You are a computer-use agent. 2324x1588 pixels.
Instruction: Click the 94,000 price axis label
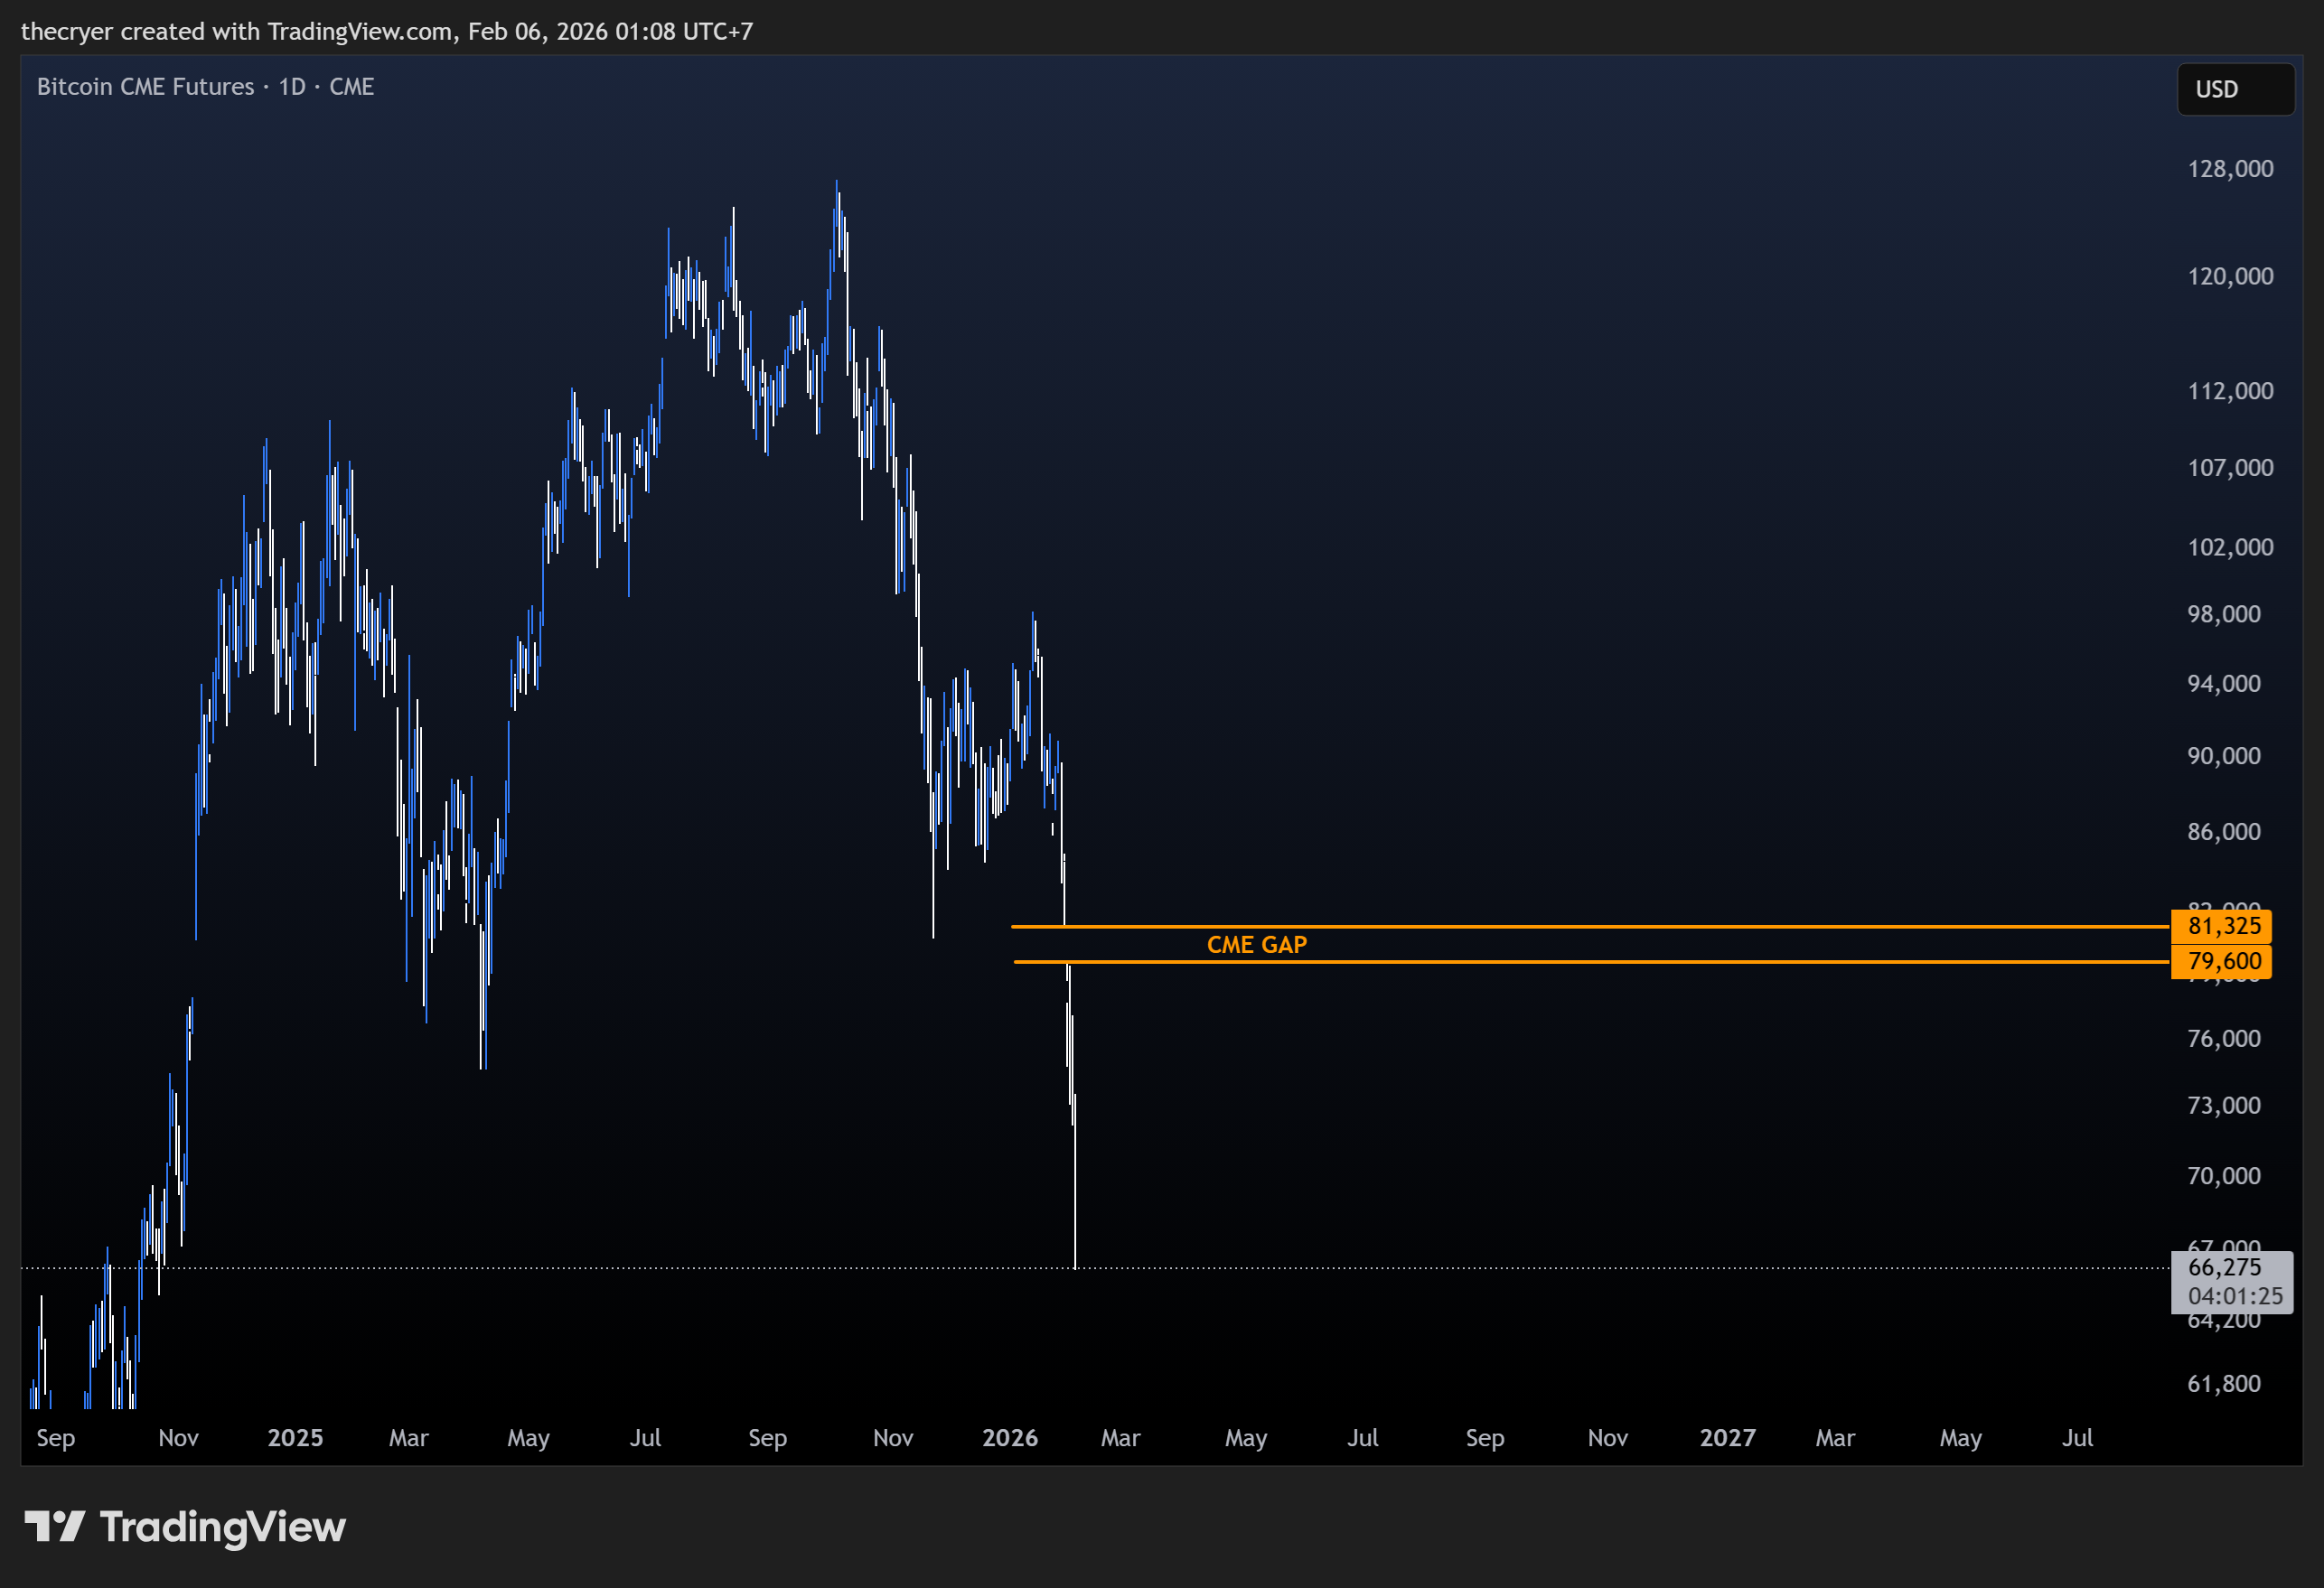[2224, 684]
